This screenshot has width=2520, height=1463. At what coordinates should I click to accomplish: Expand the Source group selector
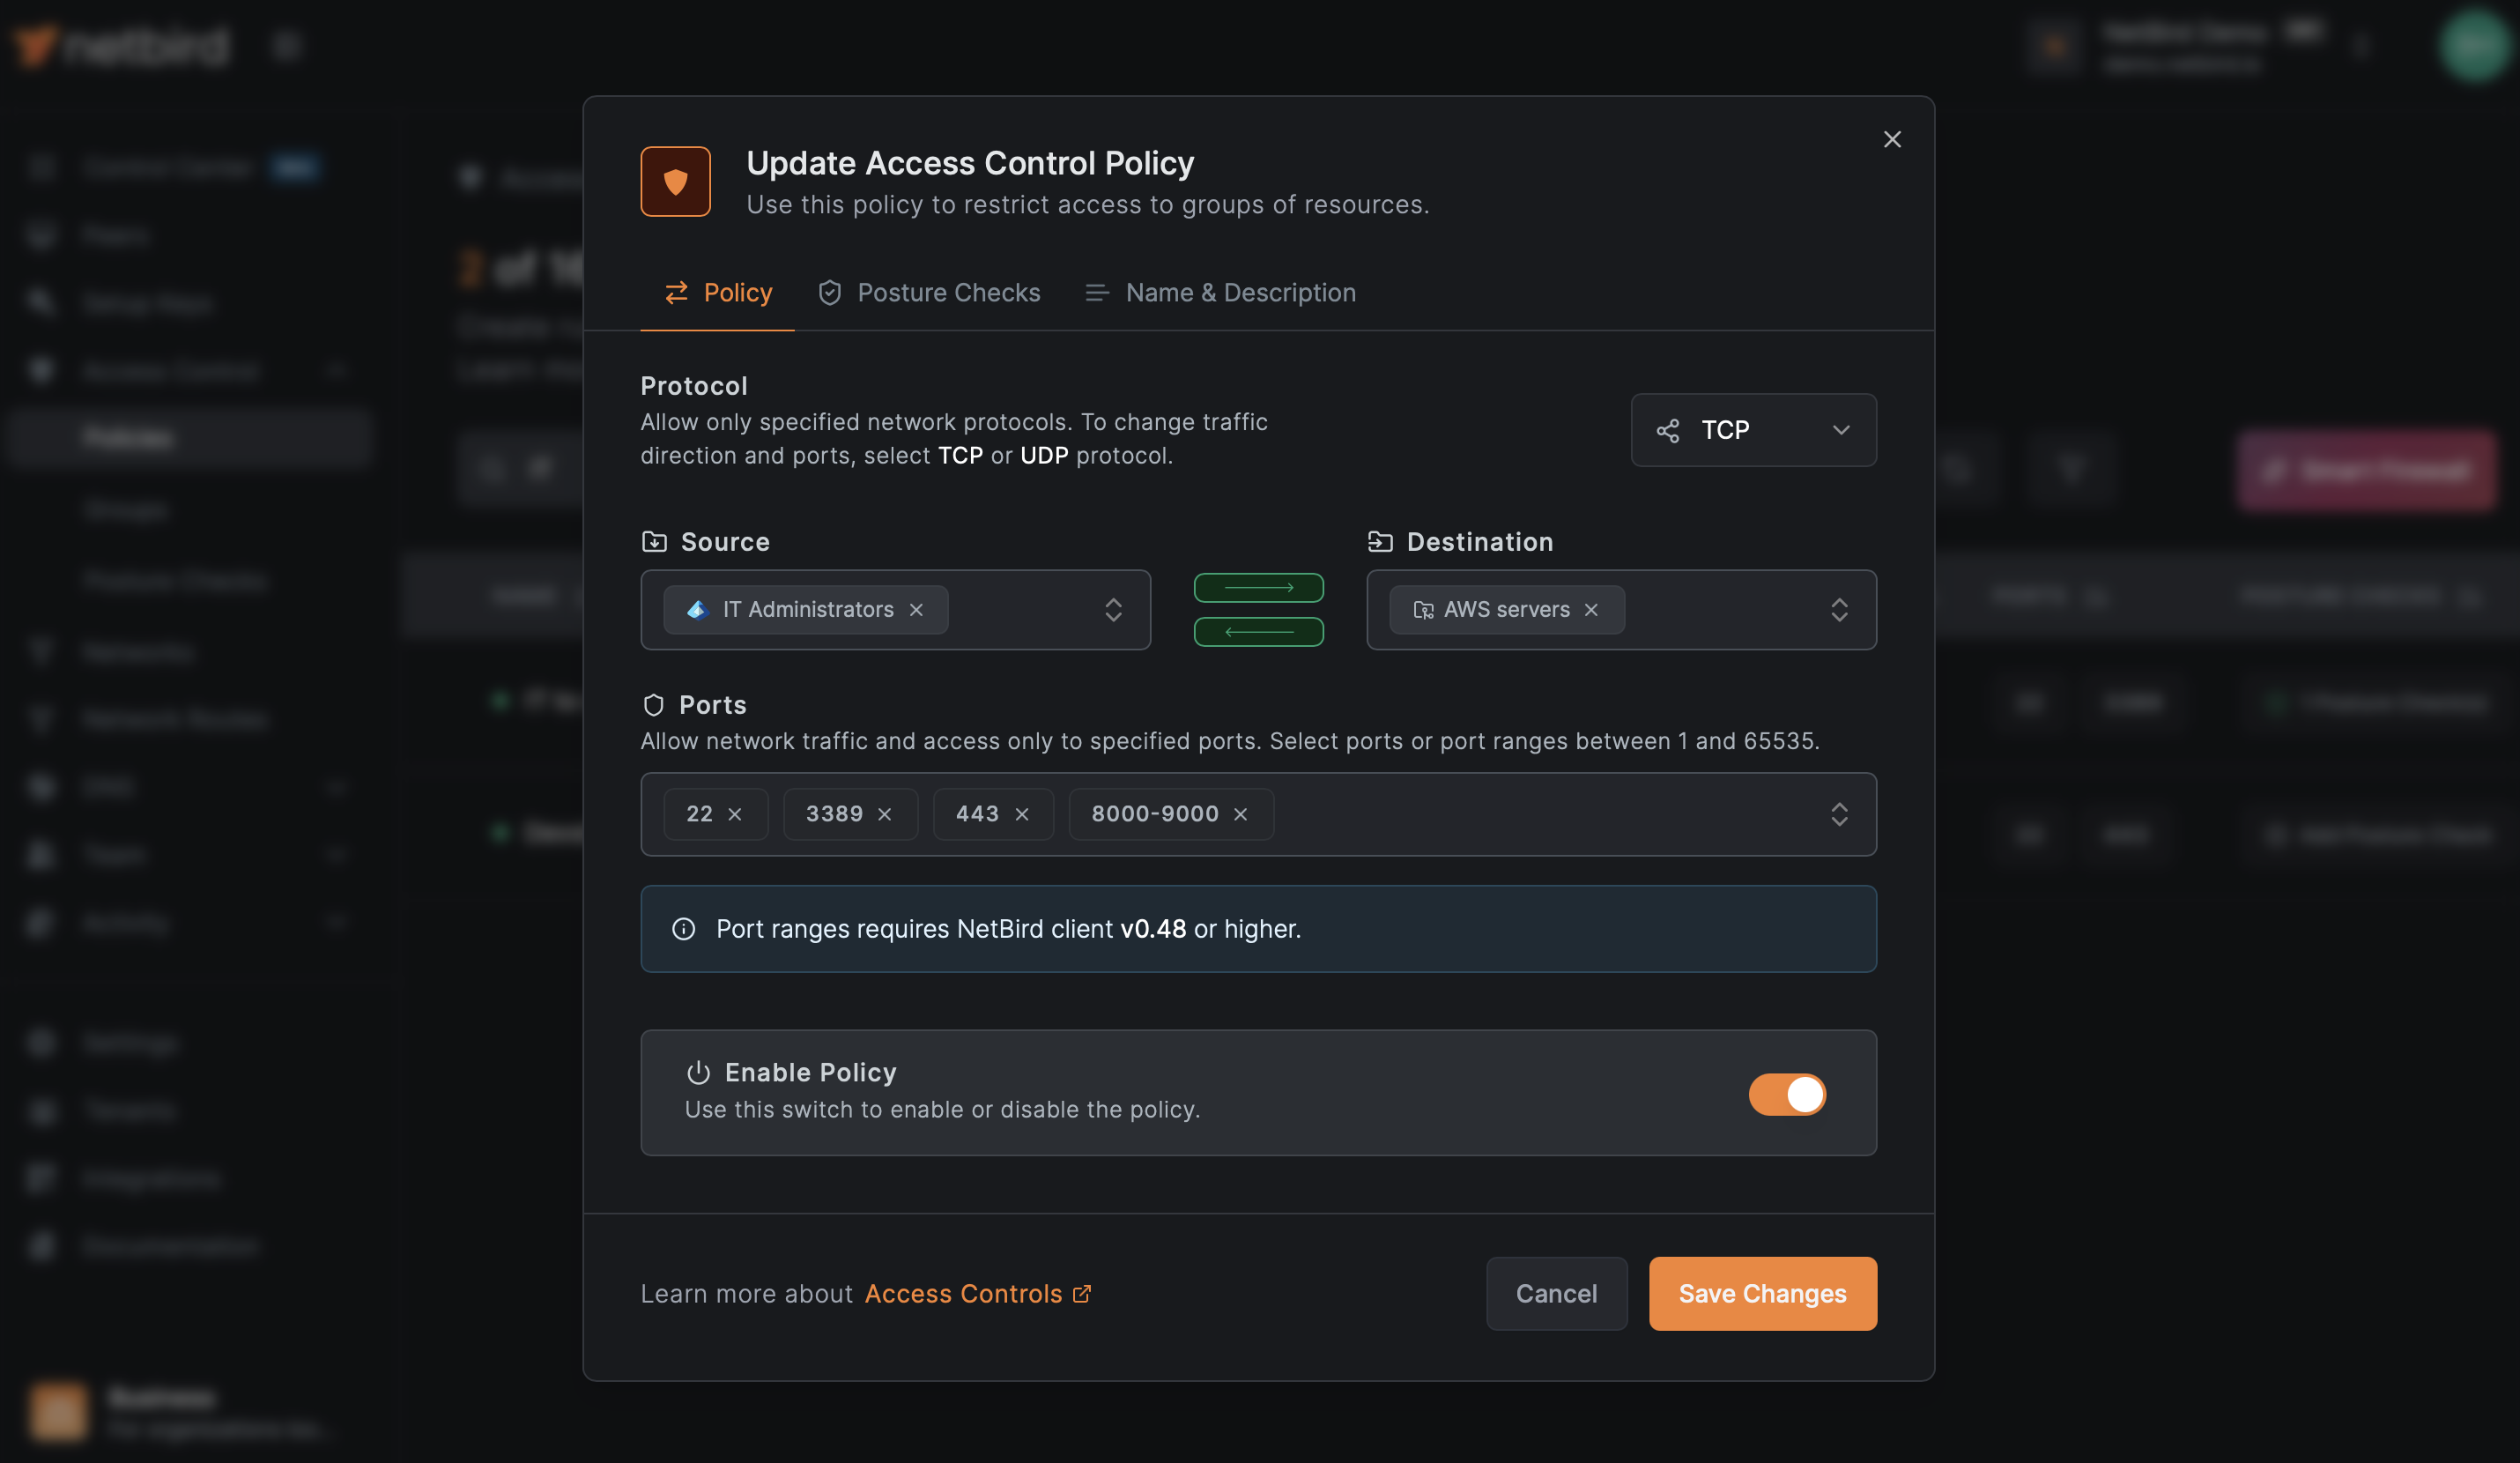tap(1113, 609)
